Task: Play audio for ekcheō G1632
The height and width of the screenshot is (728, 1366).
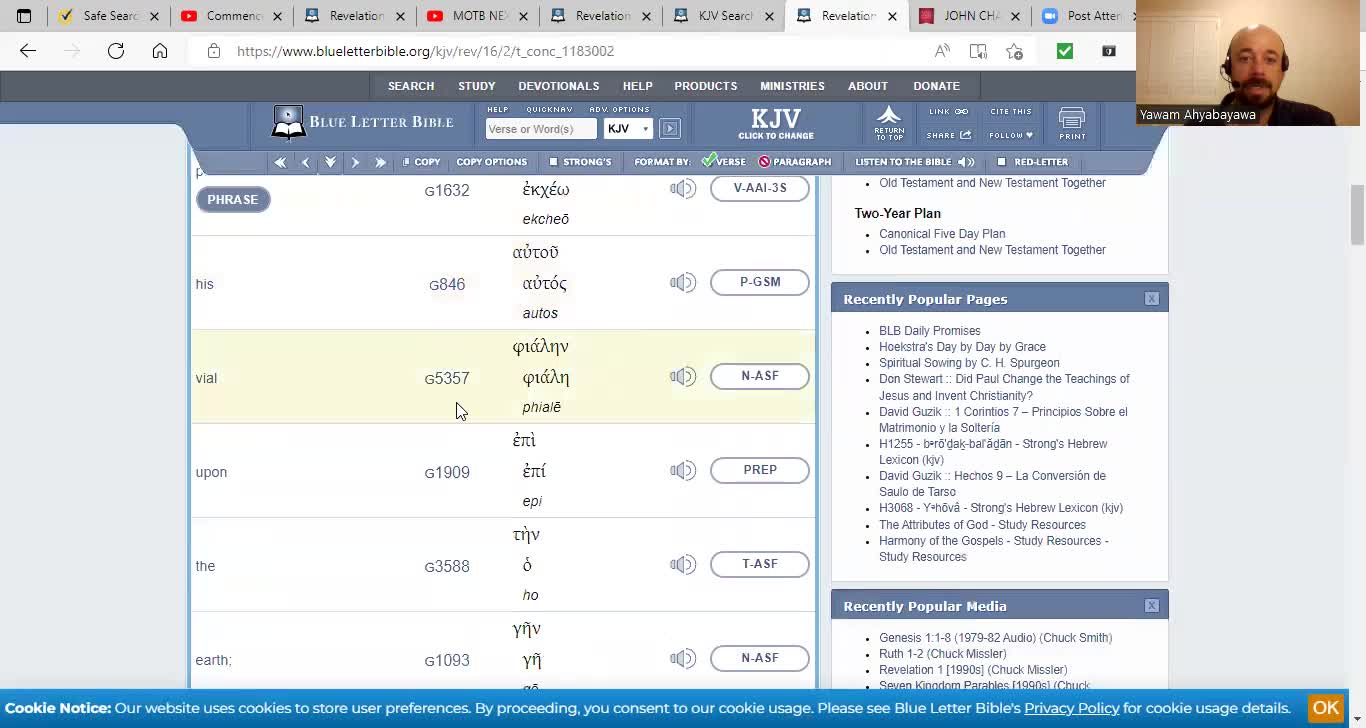Action: 683,188
